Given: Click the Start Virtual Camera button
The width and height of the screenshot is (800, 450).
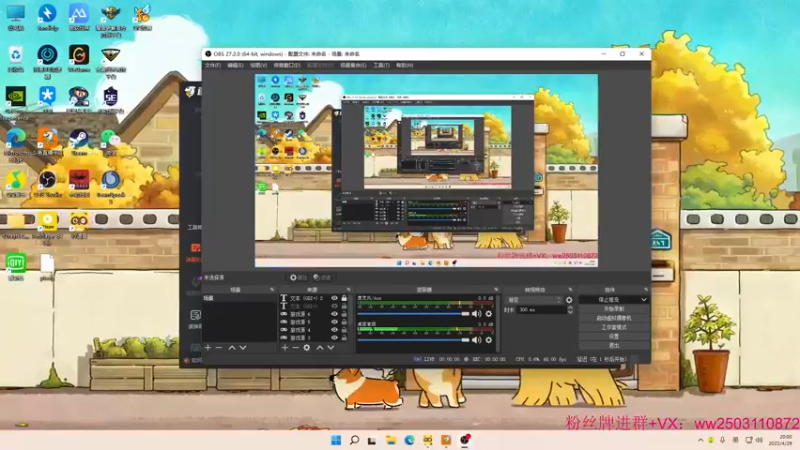Looking at the screenshot, I should pyautogui.click(x=614, y=318).
